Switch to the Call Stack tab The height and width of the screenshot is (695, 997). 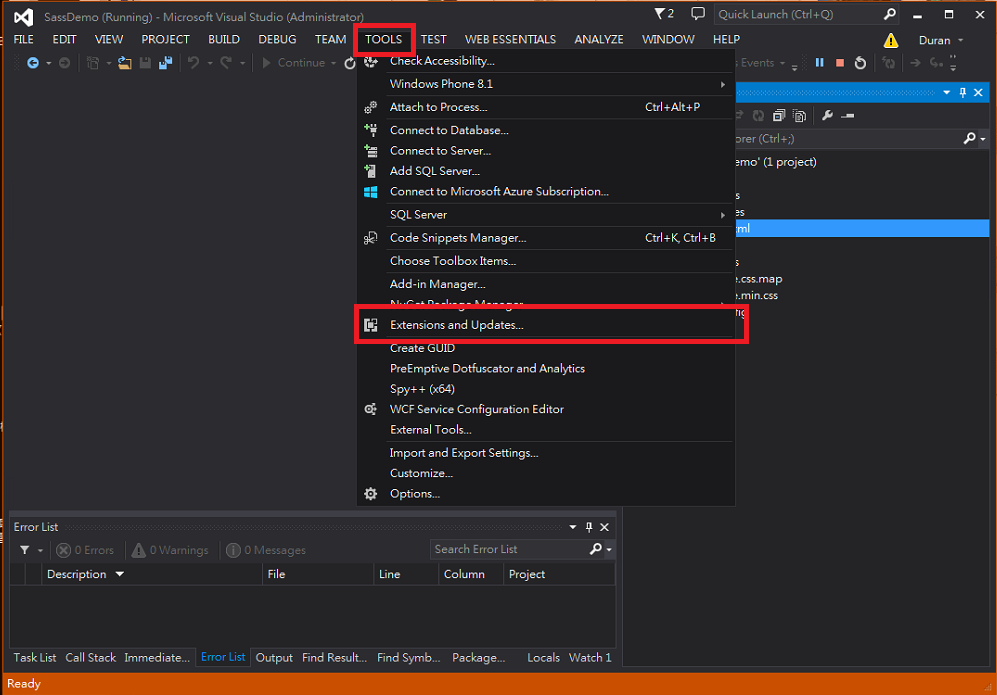point(90,657)
